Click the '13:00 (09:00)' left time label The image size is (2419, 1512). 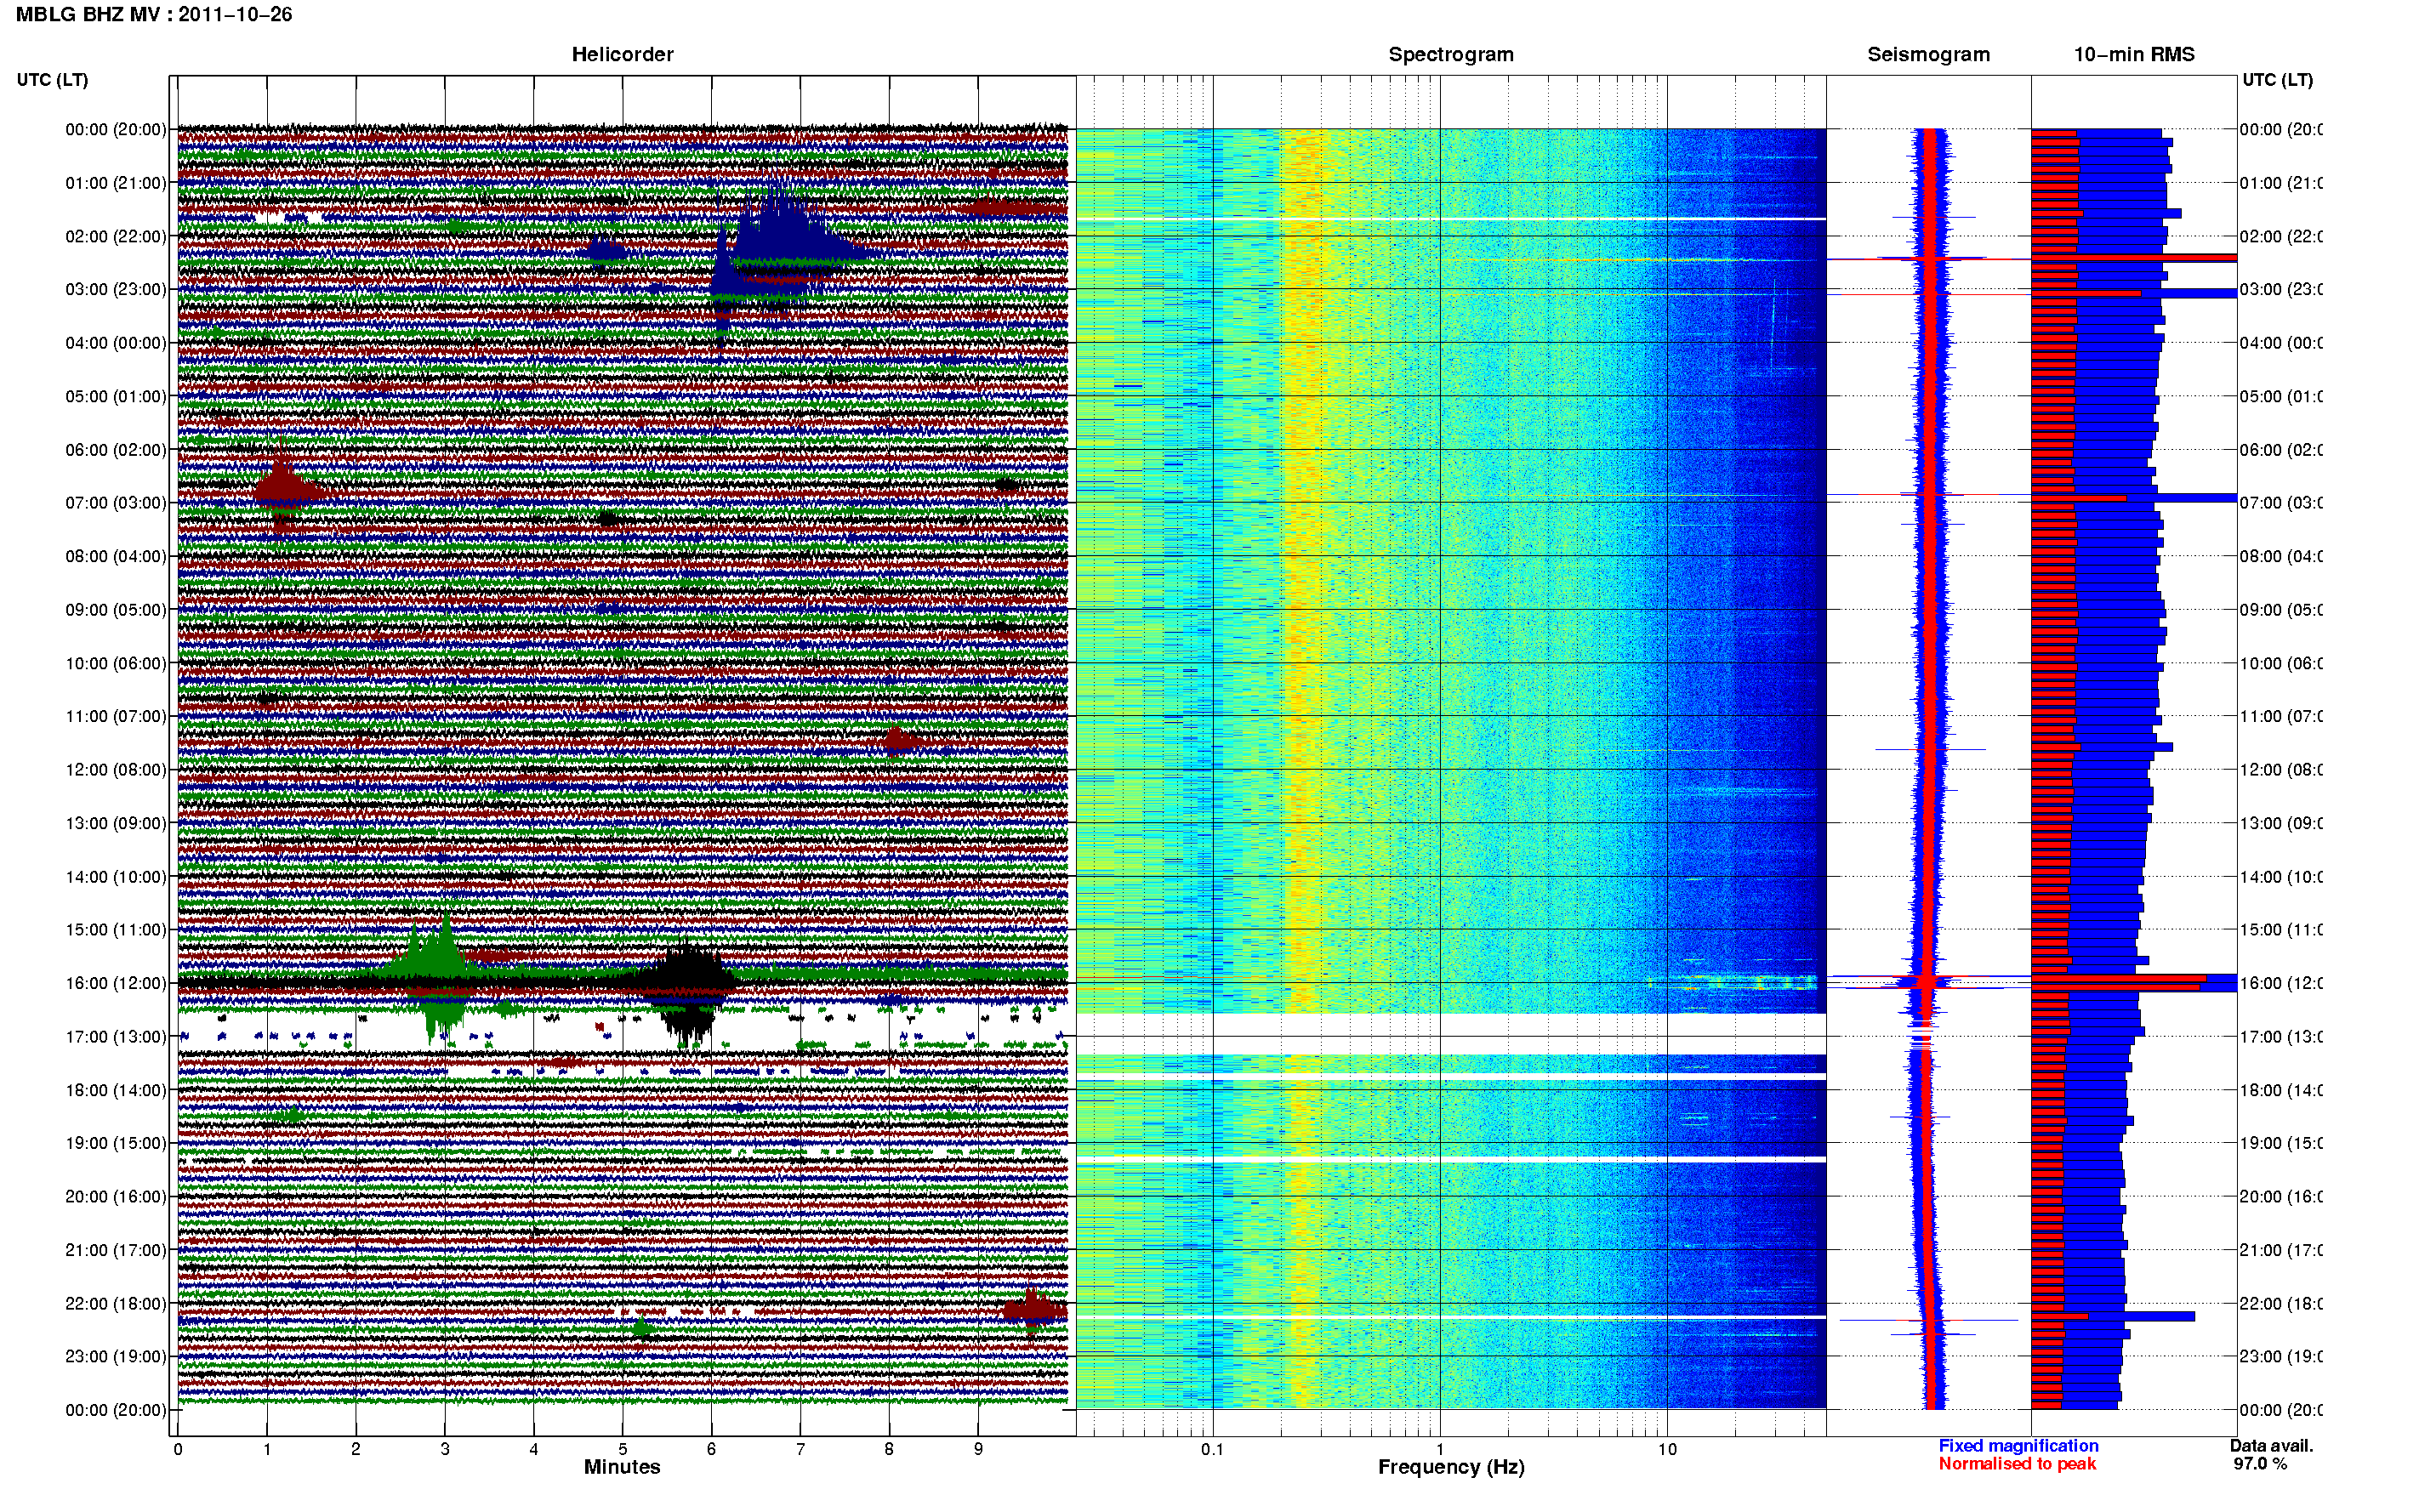click(x=116, y=823)
